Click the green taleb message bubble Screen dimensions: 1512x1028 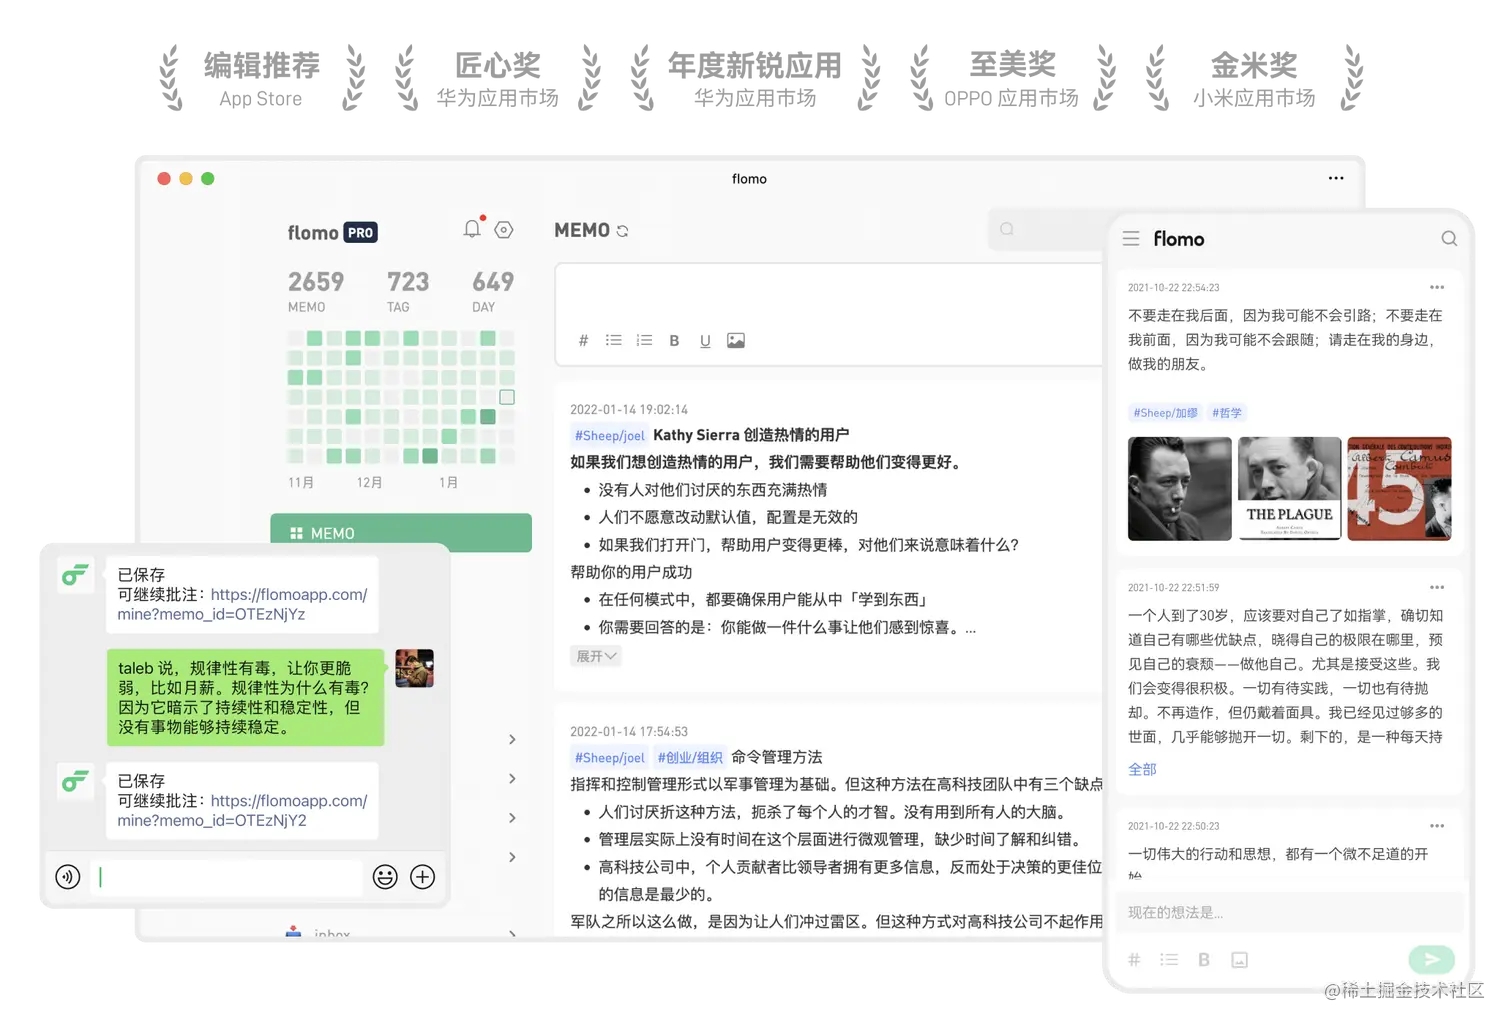point(245,697)
